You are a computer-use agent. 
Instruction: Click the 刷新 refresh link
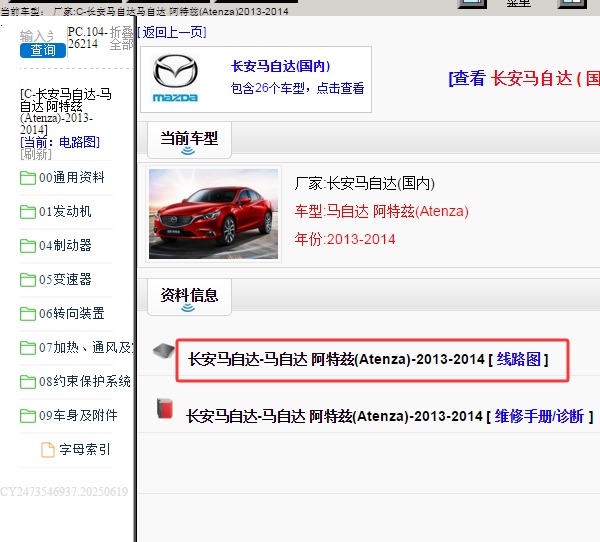pyautogui.click(x=36, y=154)
